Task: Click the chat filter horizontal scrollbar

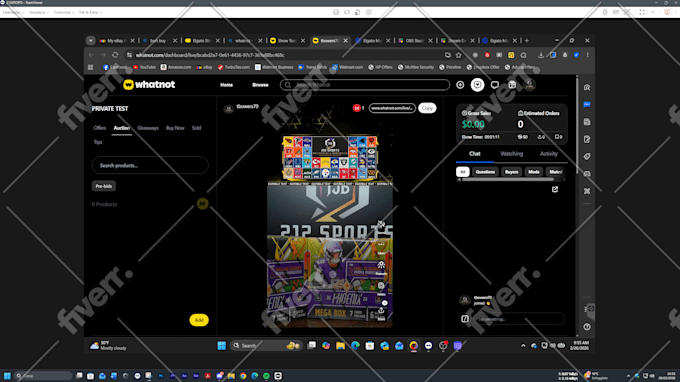Action: [507, 180]
